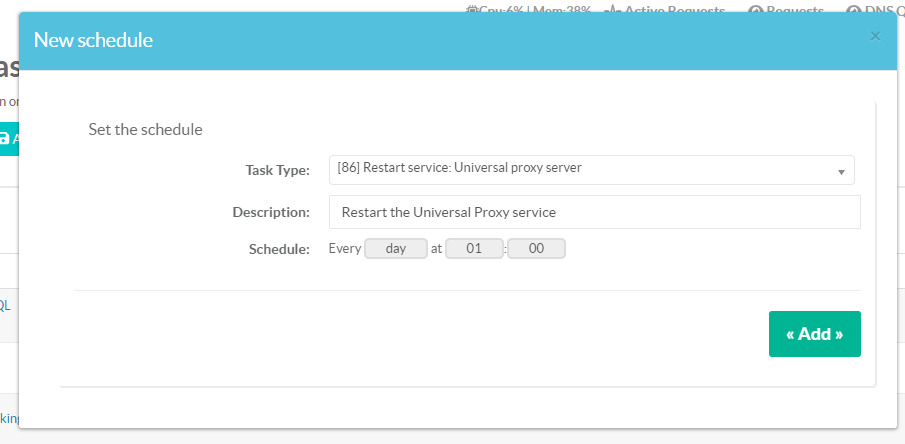Click the CPU chip icon in top bar
905x444 pixels.
pyautogui.click(x=472, y=9)
